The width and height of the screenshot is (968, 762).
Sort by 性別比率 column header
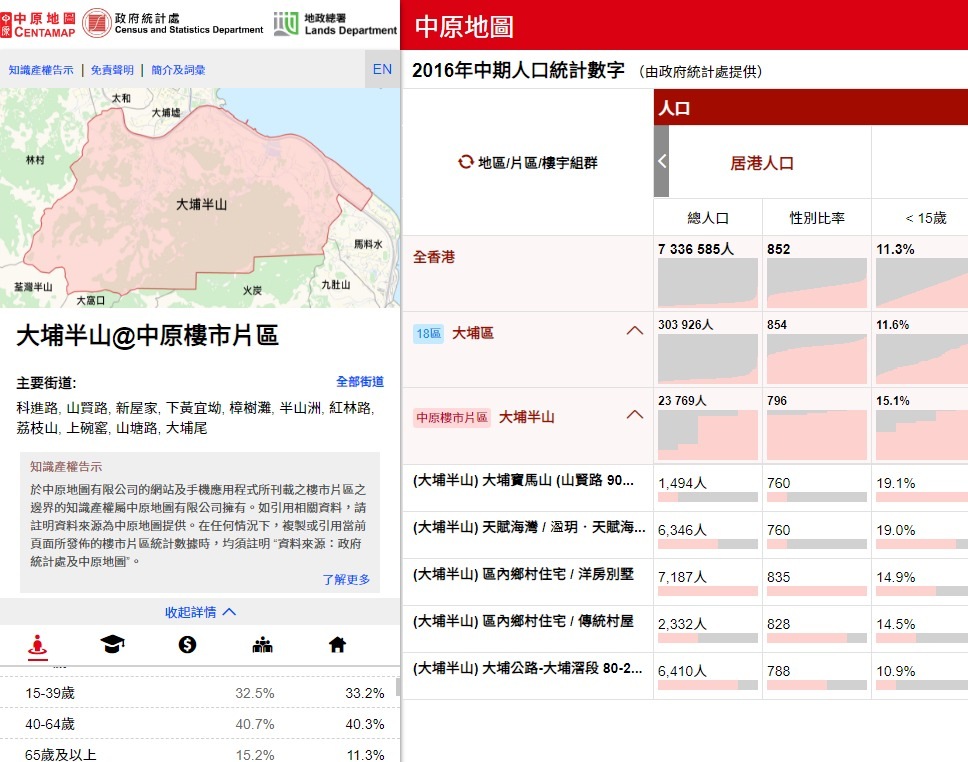tap(817, 218)
